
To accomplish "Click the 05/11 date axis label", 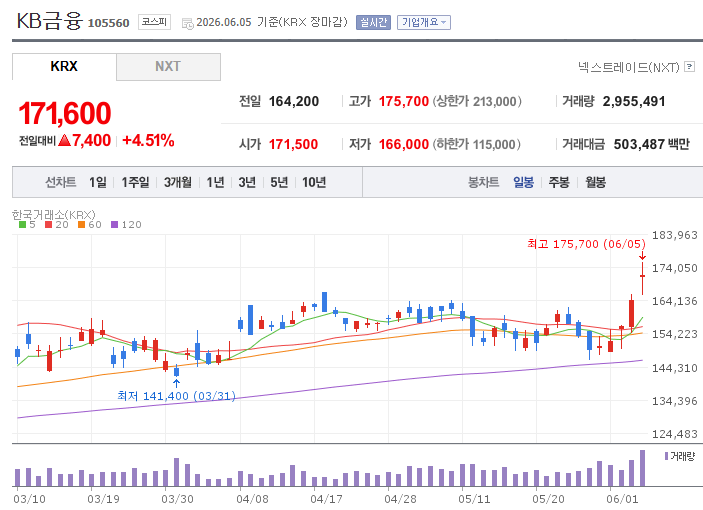I will click(474, 499).
